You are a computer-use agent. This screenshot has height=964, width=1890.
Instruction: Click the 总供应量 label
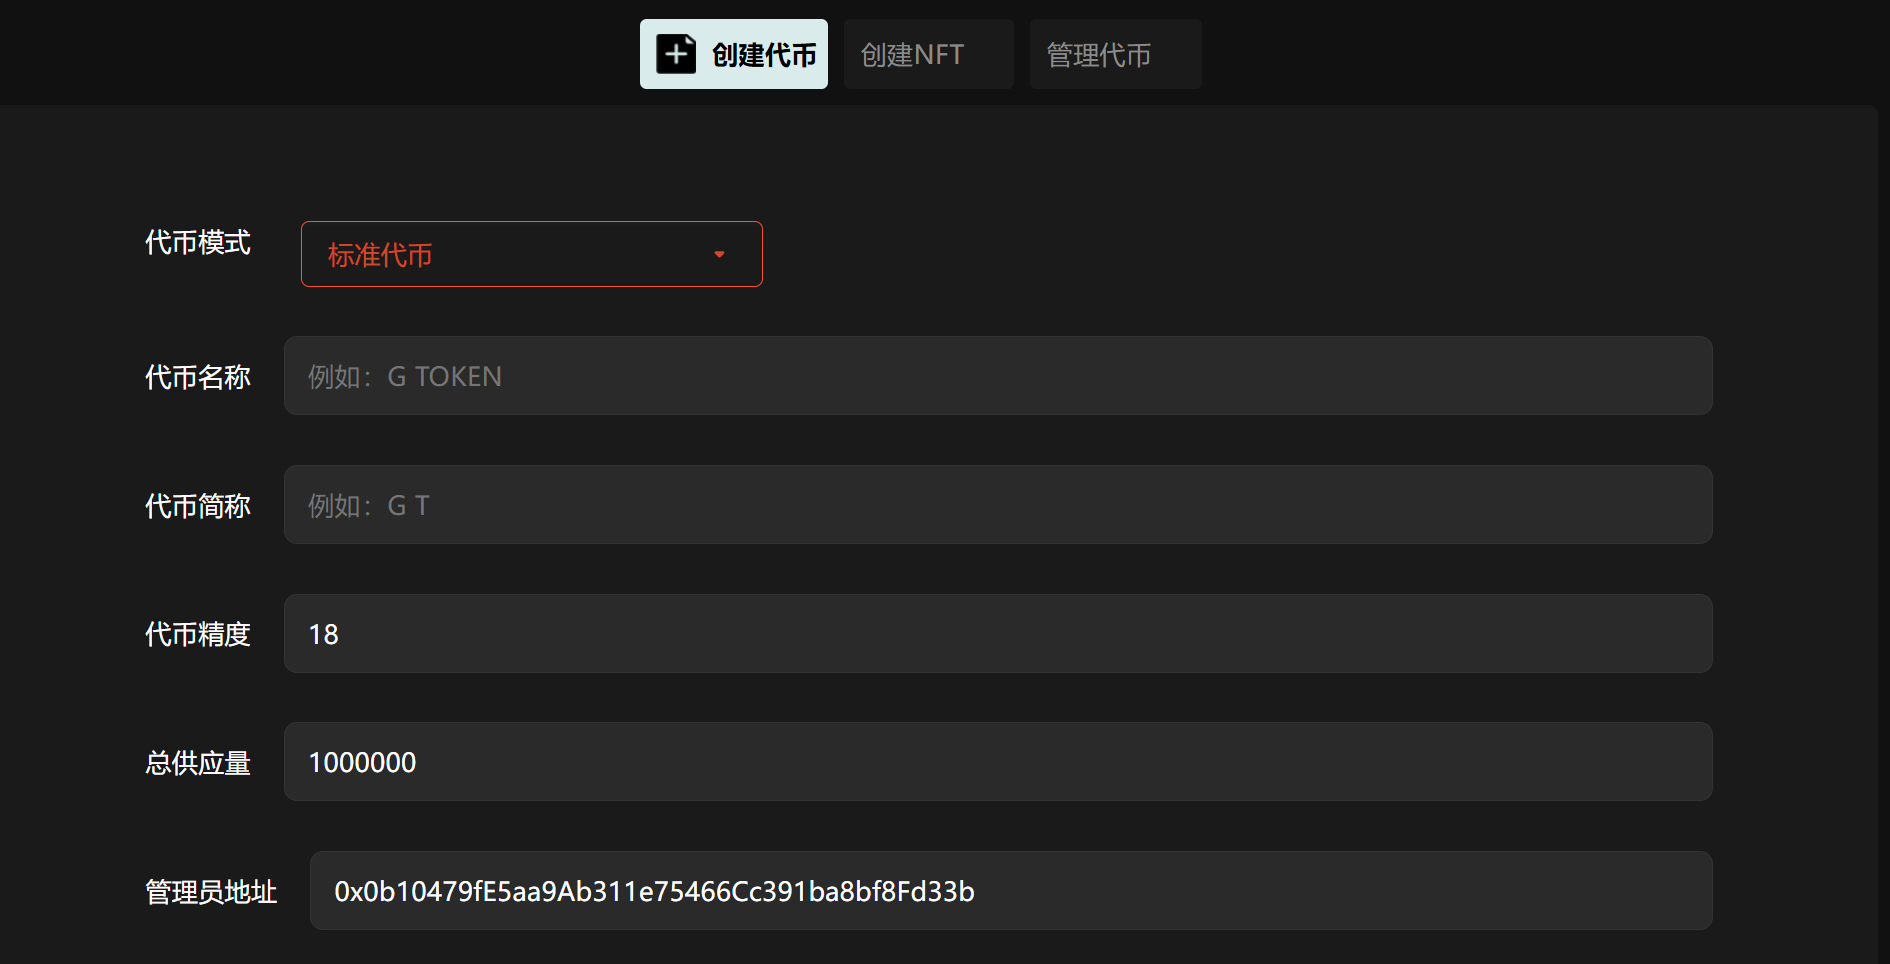(x=198, y=763)
